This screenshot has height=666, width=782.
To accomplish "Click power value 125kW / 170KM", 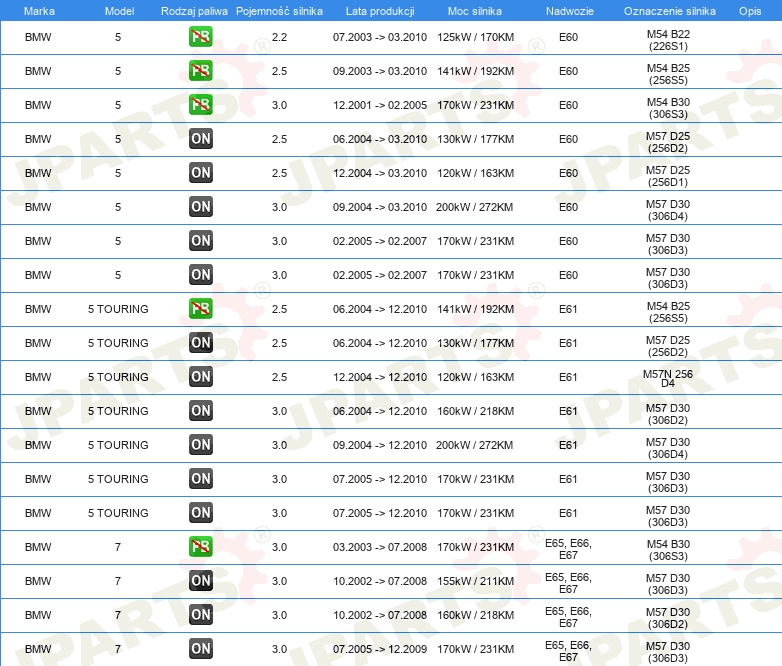I will click(475, 37).
